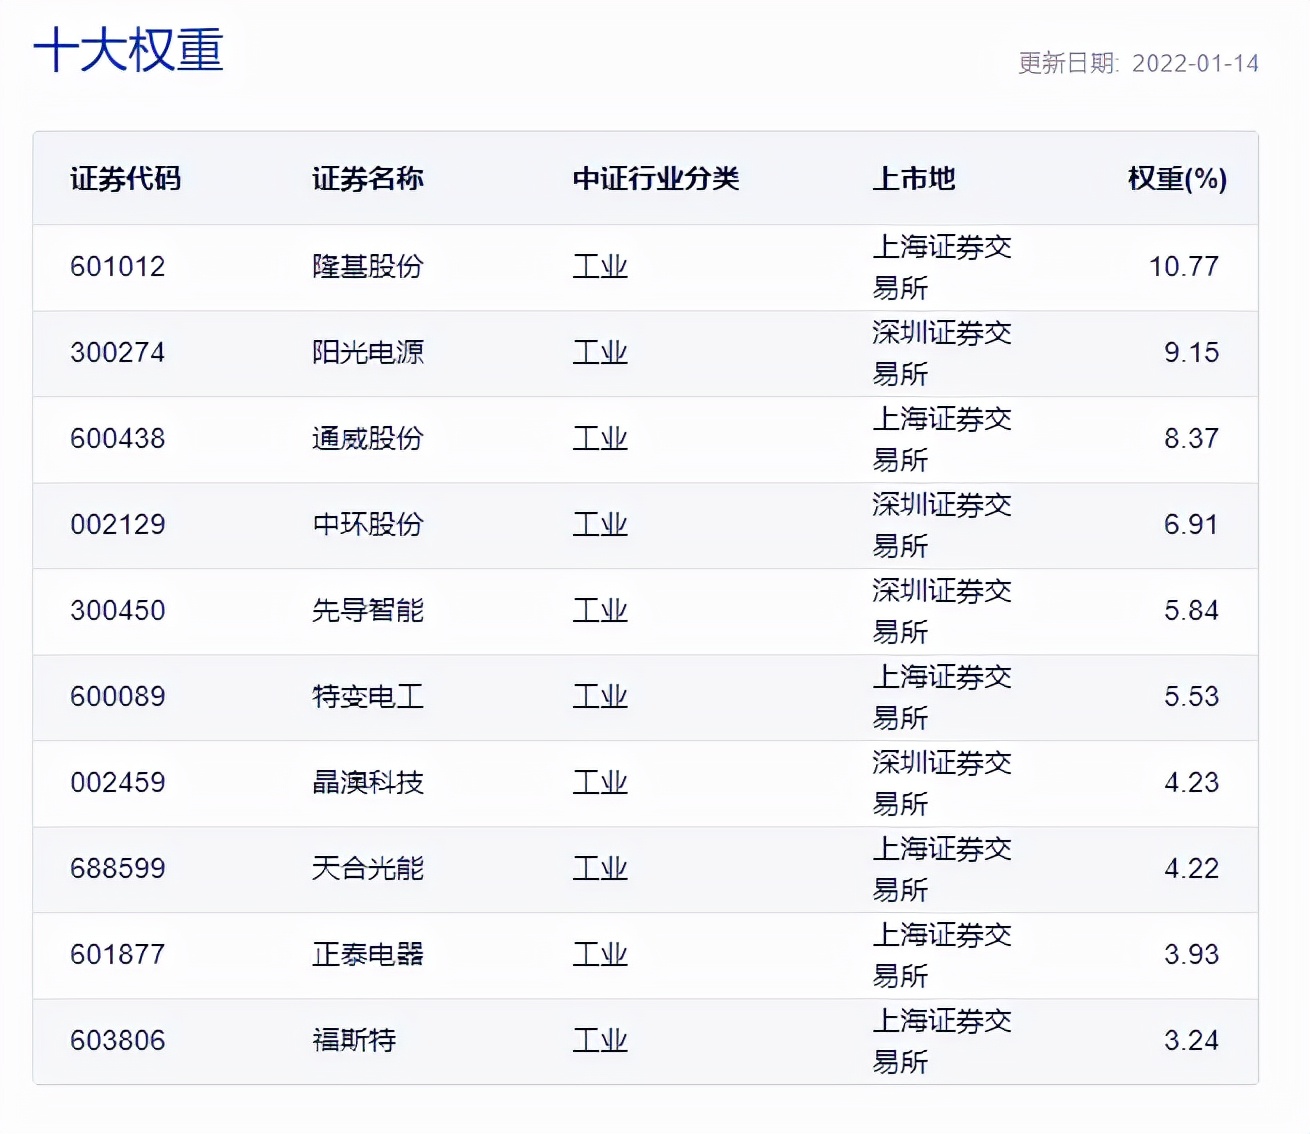This screenshot has width=1310, height=1134.
Task: Click the 证券代码 column header
Action: [124, 180]
